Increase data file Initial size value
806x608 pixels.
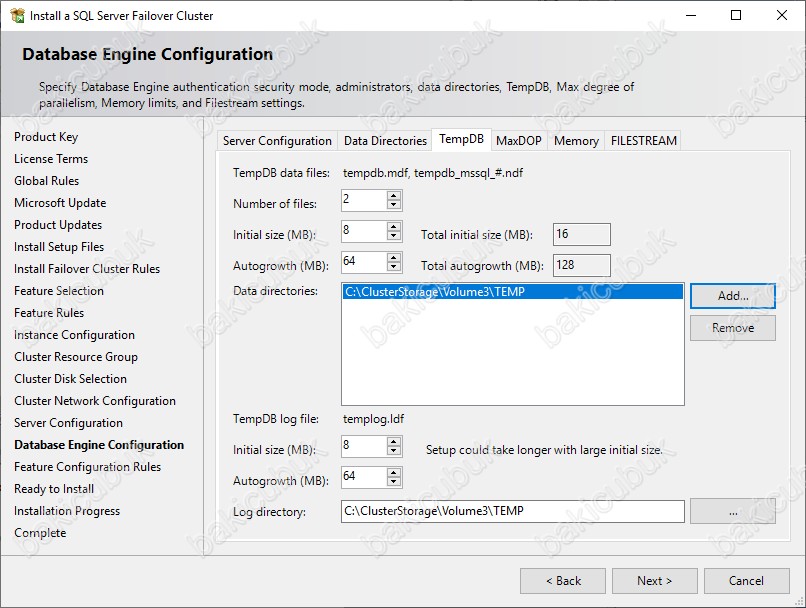394,227
